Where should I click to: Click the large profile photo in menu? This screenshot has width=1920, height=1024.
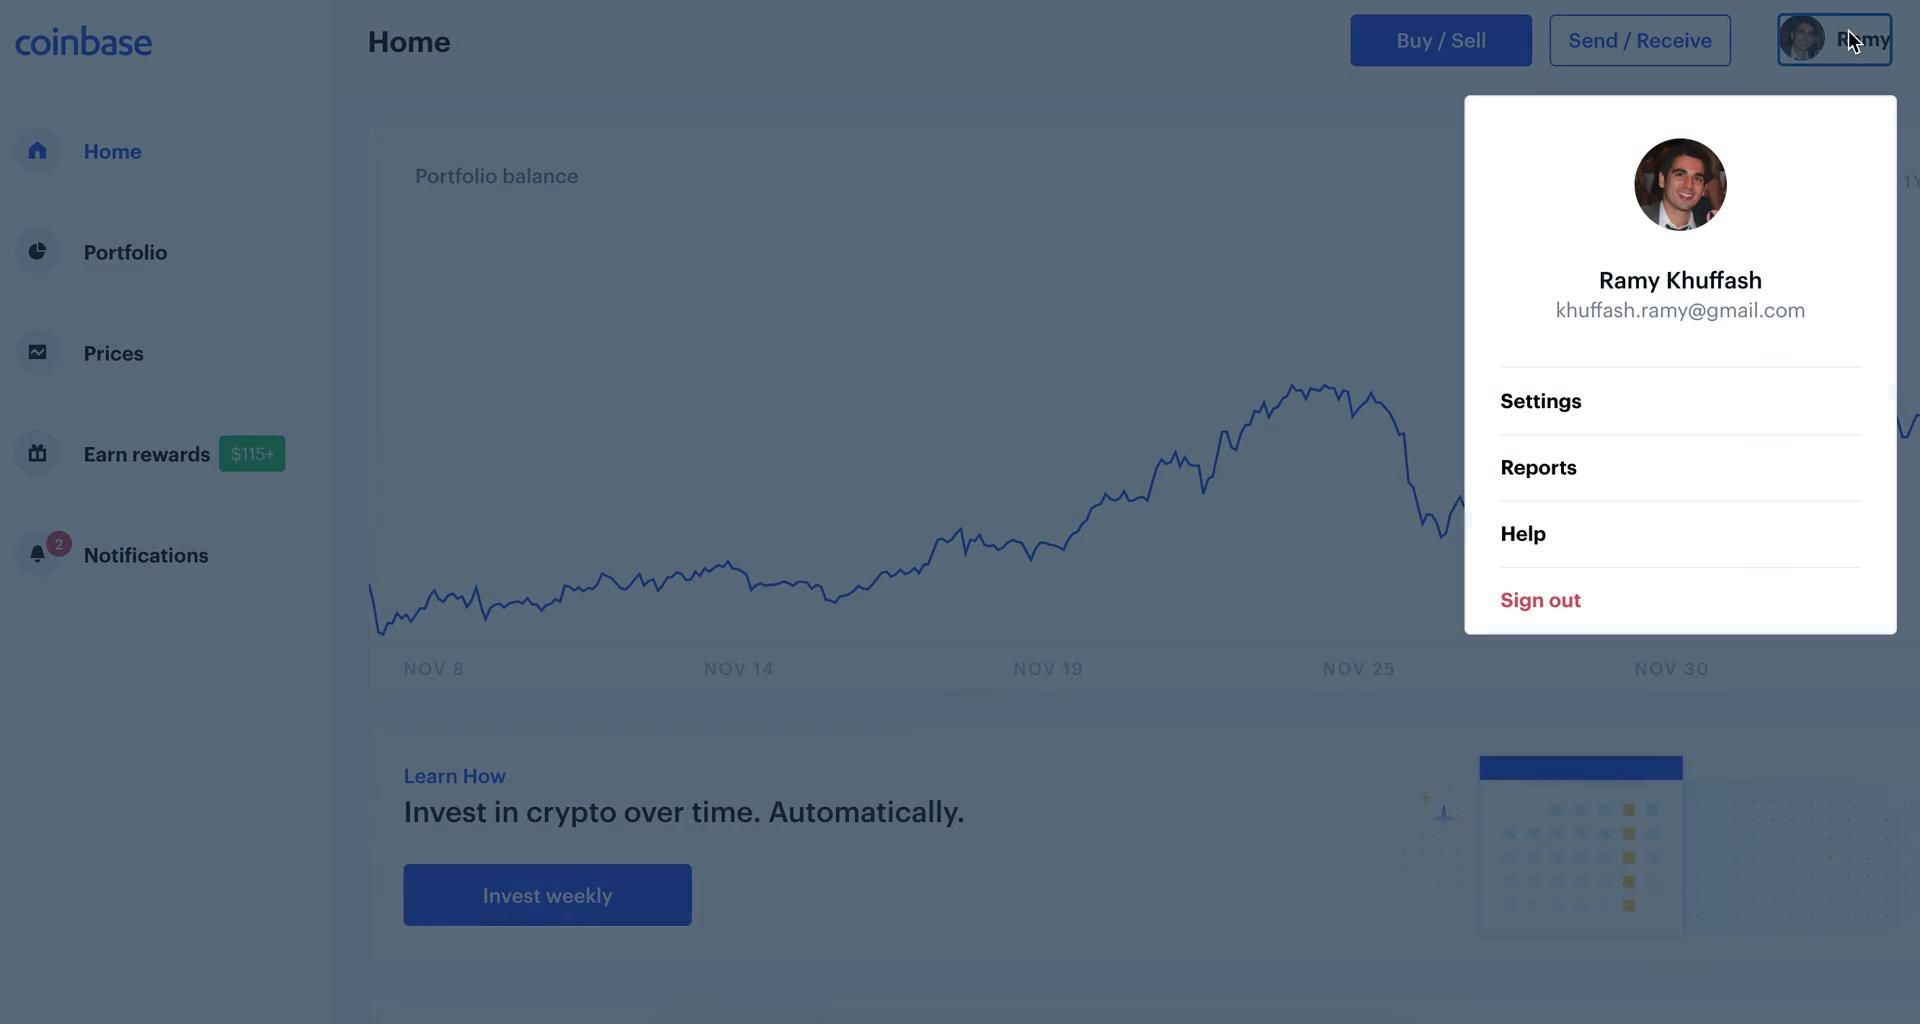(x=1680, y=185)
